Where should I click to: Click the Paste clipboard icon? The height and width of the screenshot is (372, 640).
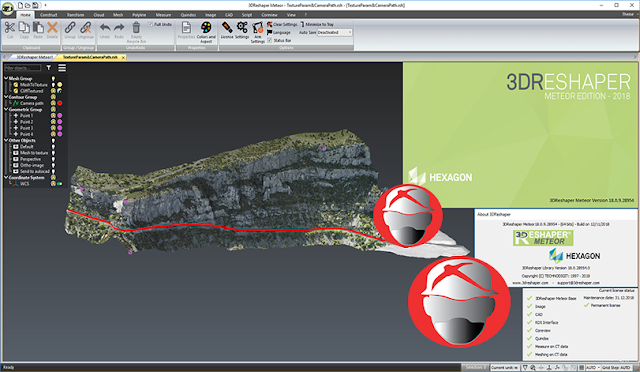pos(38,28)
